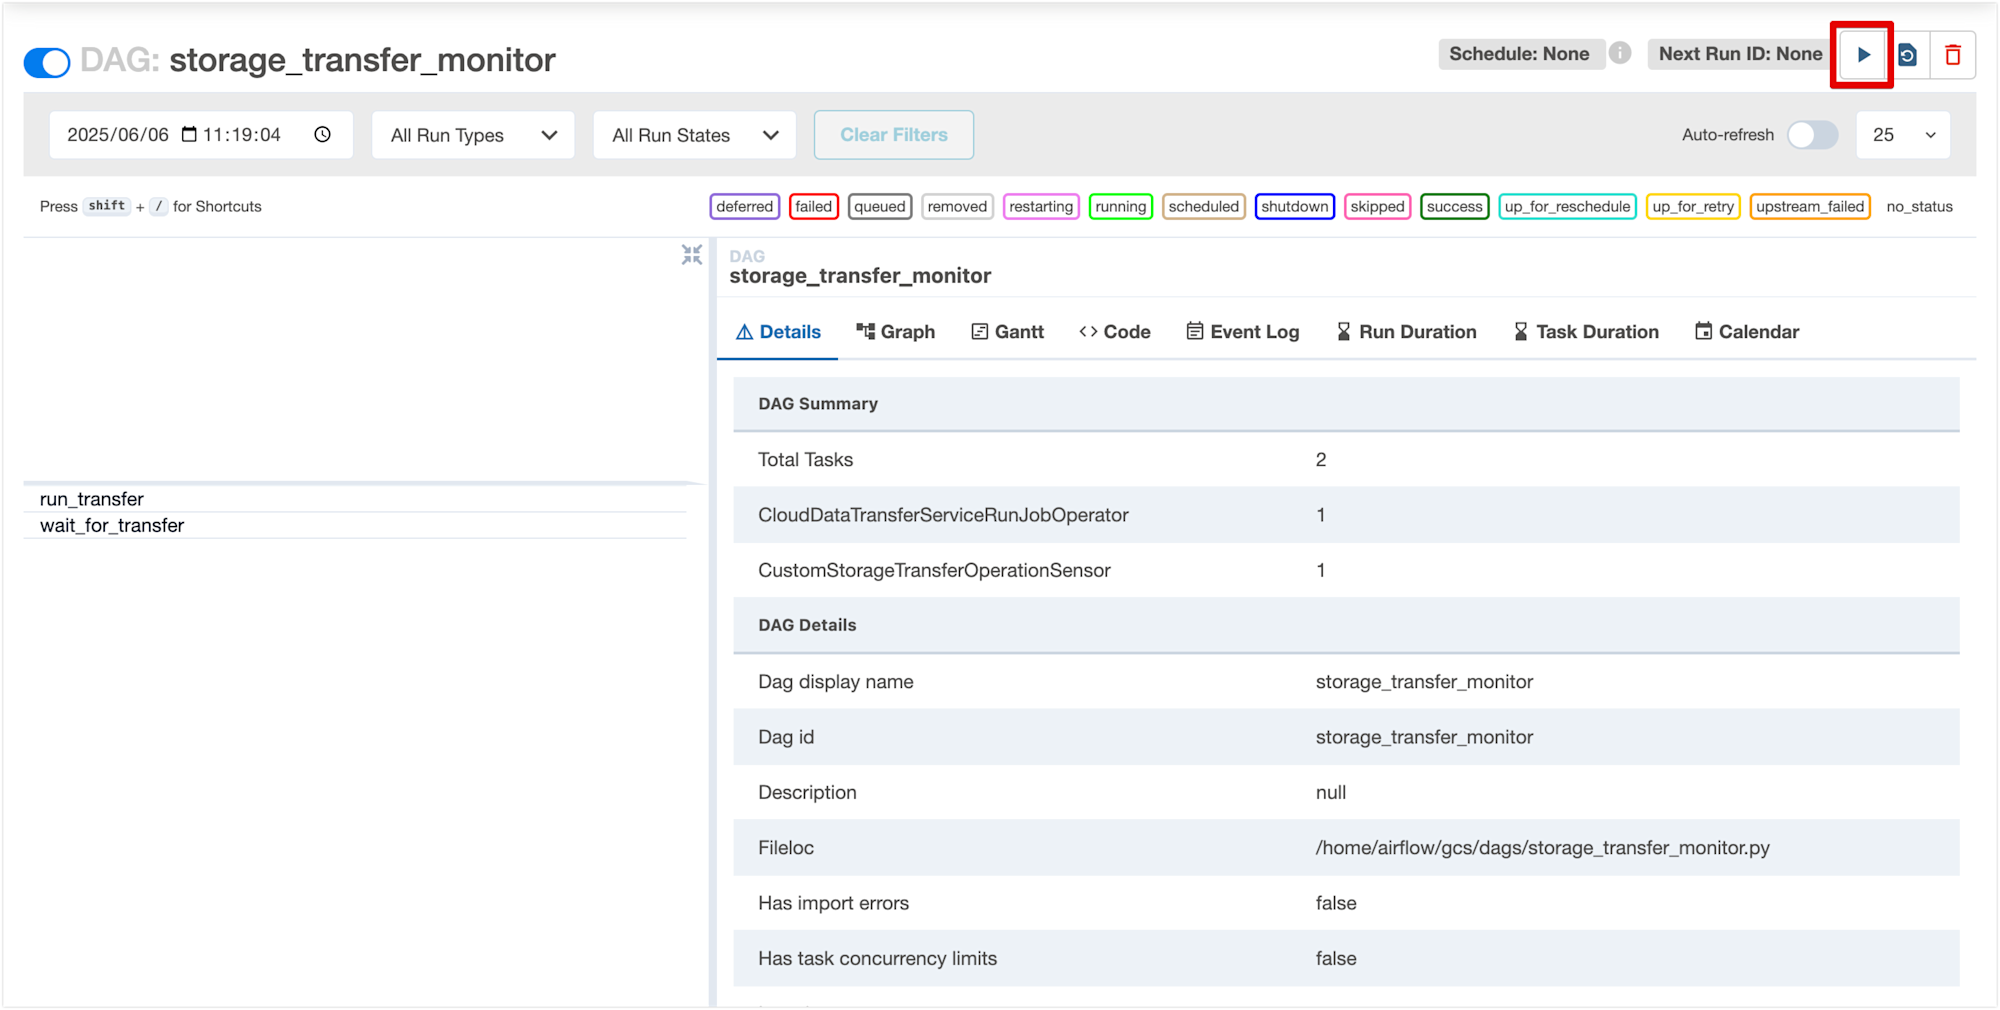Click the upstream_failed status legend
This screenshot has height=1010, width=2000.
[x=1810, y=207]
